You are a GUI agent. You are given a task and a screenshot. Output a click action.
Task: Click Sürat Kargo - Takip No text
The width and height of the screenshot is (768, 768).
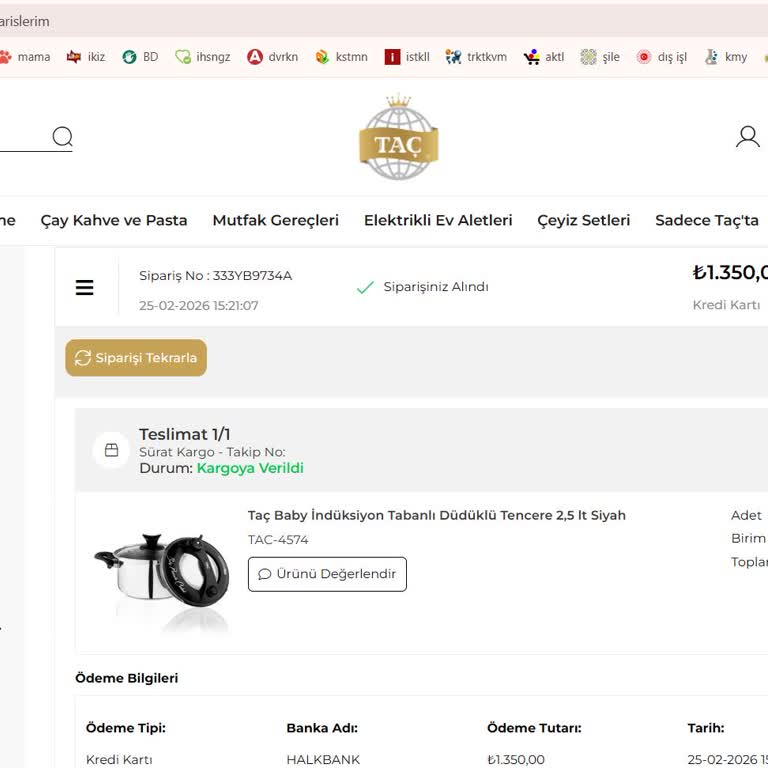tap(212, 452)
